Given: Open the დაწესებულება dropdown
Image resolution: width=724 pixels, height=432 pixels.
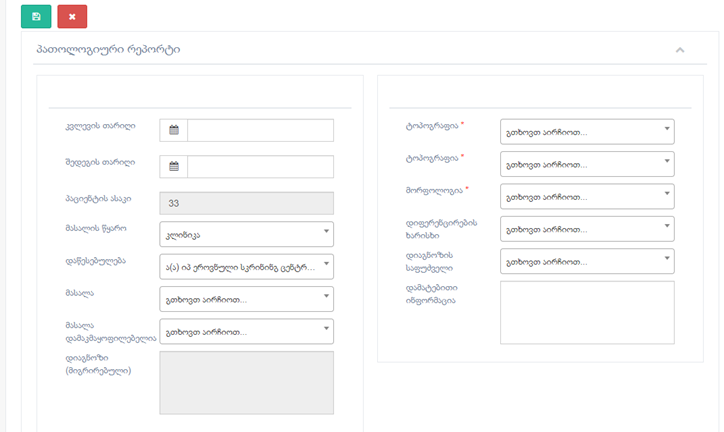Looking at the screenshot, I should (246, 266).
